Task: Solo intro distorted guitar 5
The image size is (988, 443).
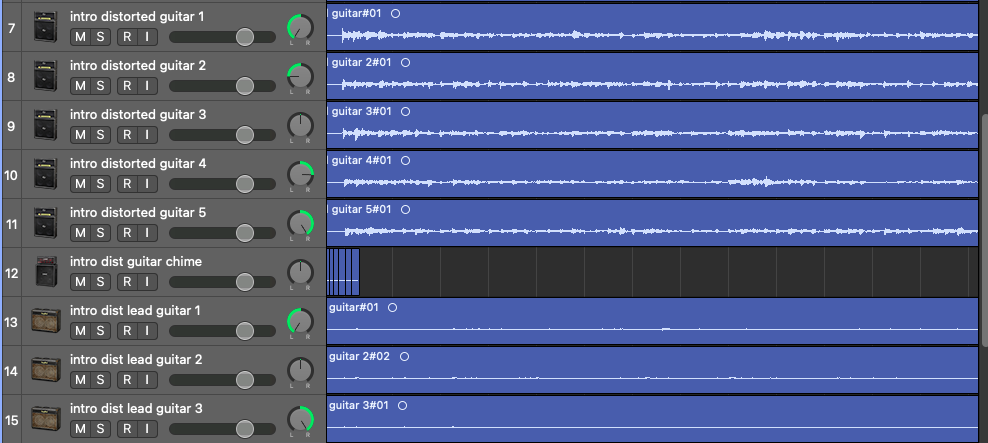Action: pyautogui.click(x=100, y=233)
